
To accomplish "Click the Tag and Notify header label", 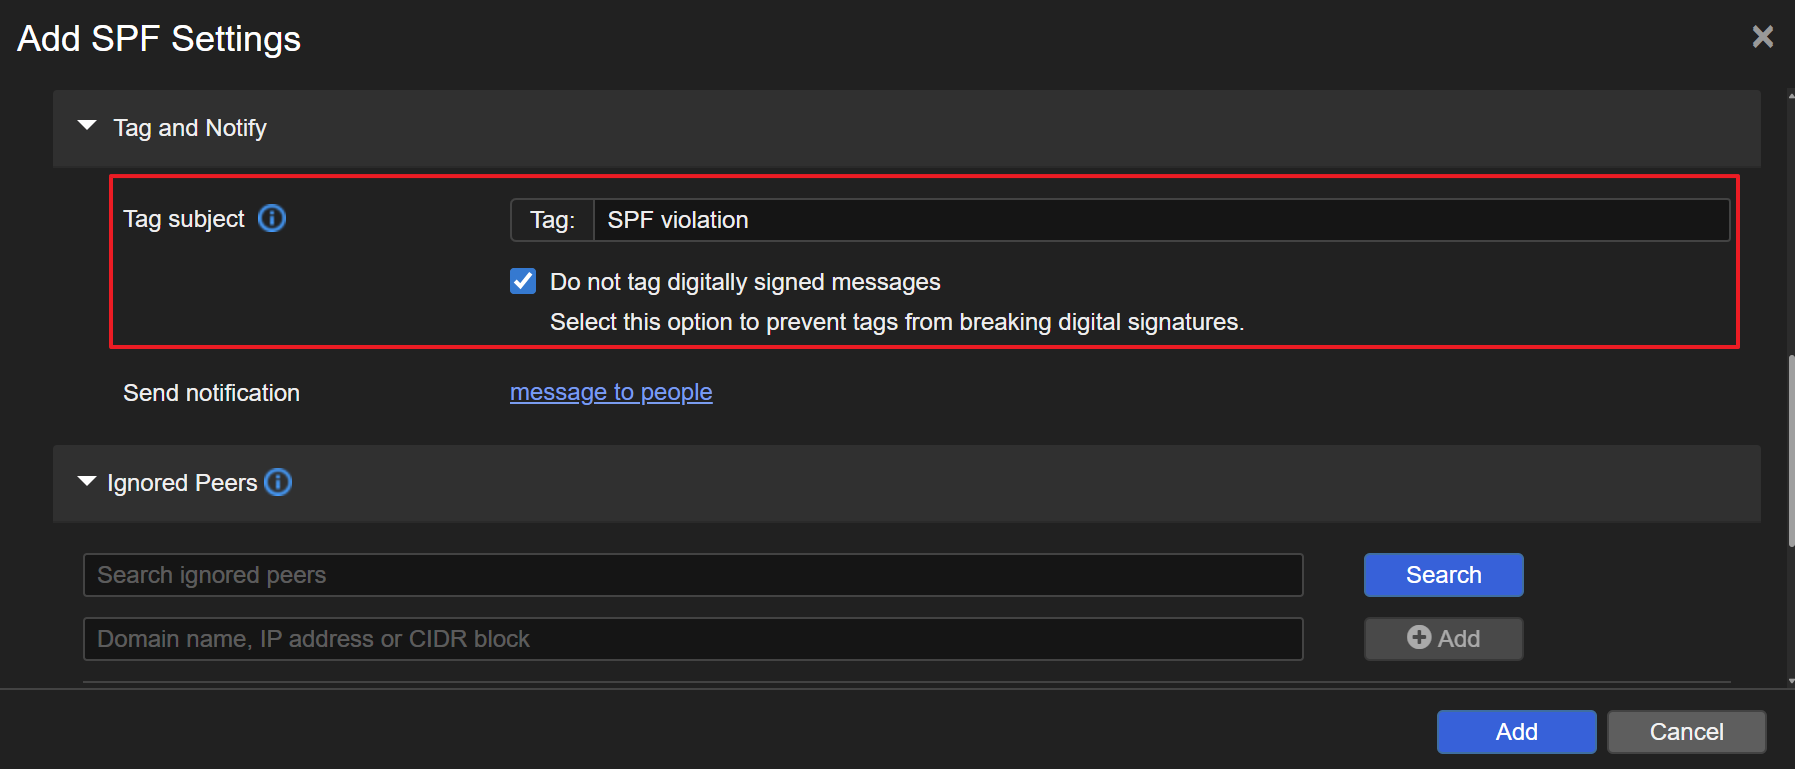I will click(x=190, y=128).
